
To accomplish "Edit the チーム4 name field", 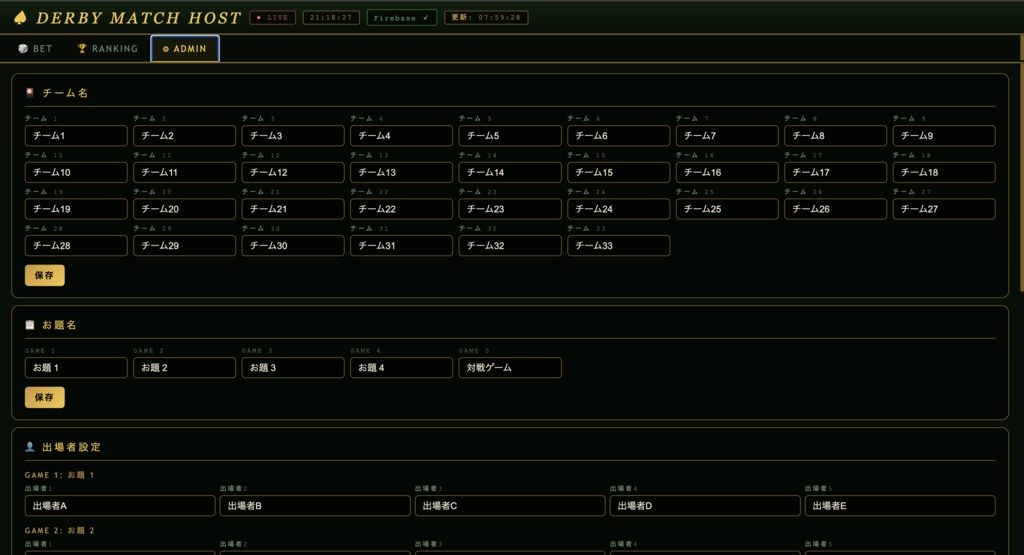I will pos(401,136).
